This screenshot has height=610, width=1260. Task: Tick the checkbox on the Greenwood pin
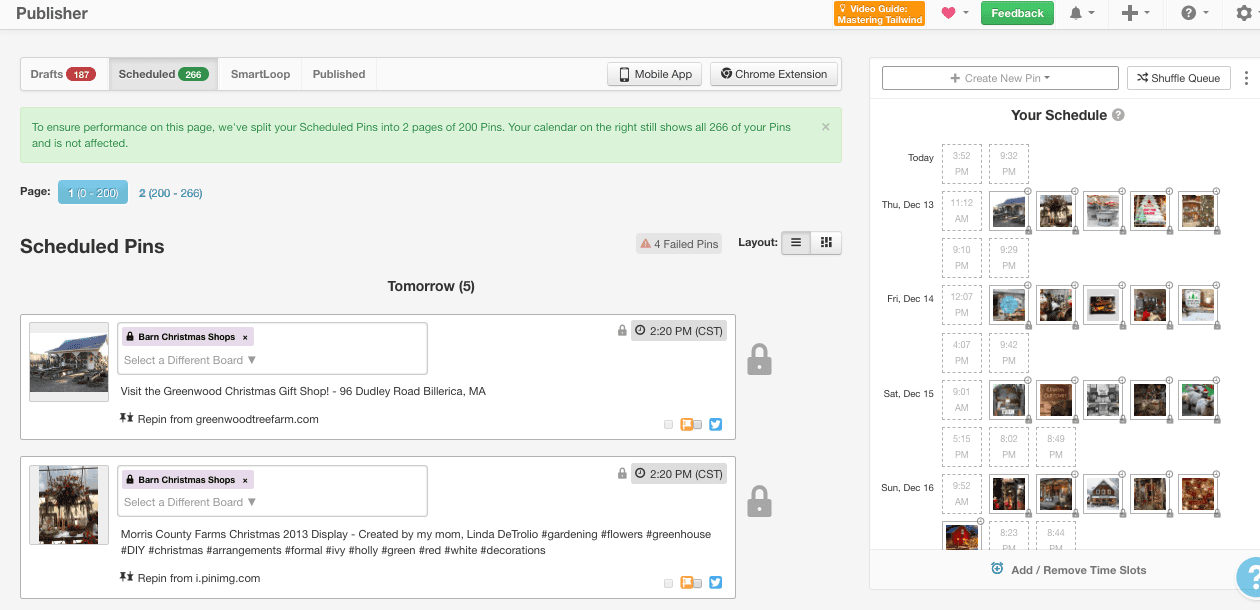click(668, 425)
